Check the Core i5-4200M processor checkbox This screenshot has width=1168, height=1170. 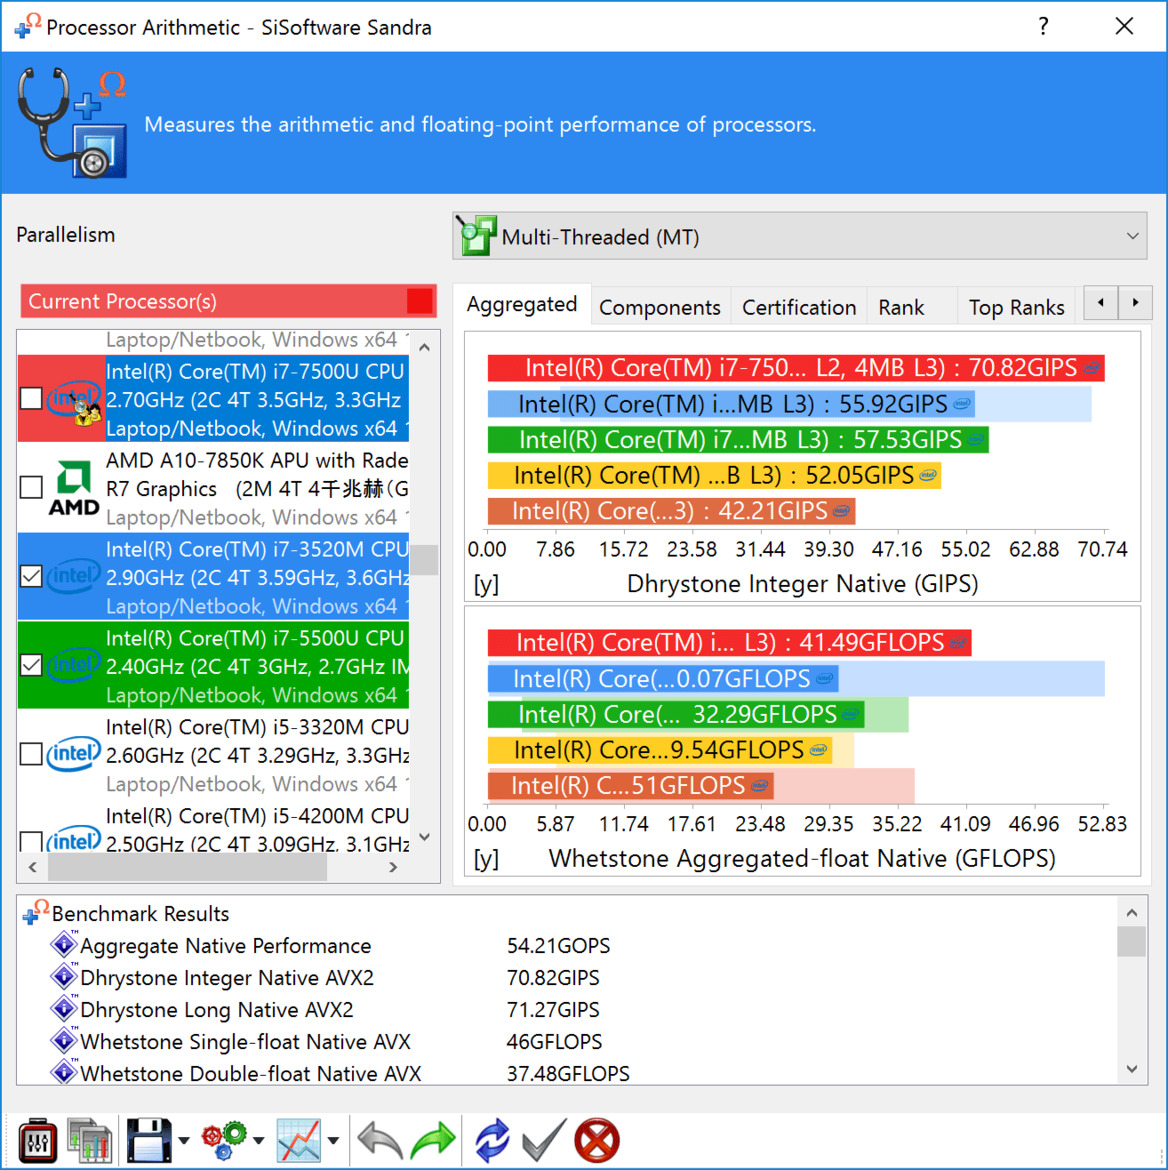31,842
